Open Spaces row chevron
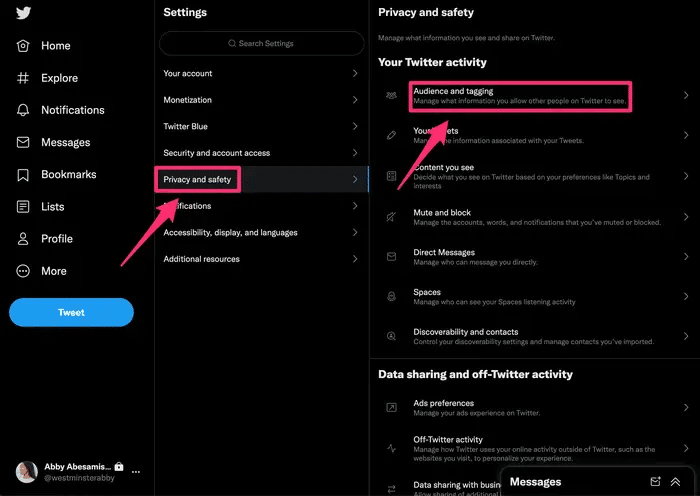Viewport: 700px width, 496px height. tap(686, 296)
